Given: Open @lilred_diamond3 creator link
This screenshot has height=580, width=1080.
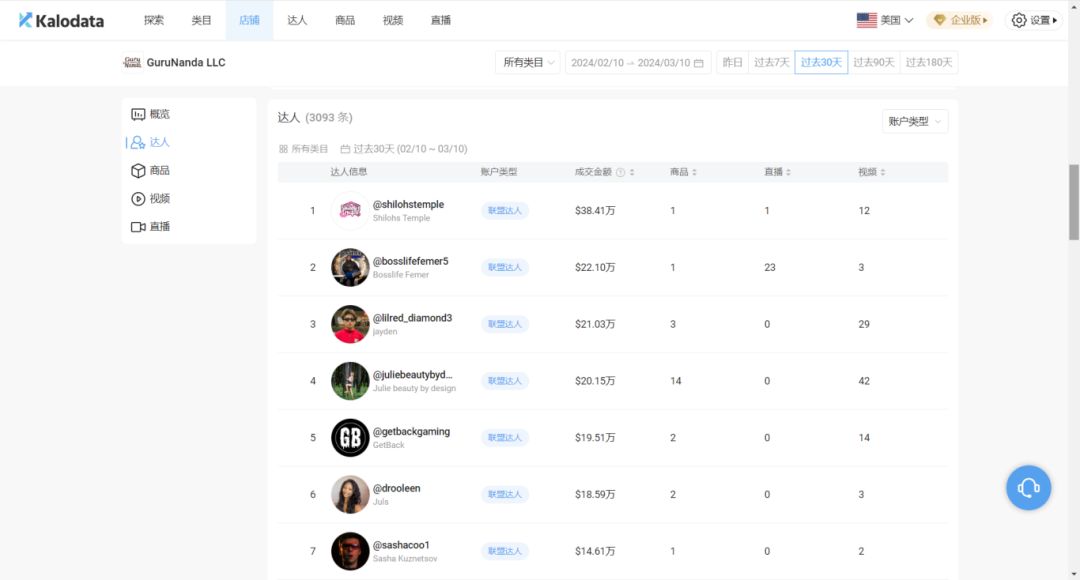Looking at the screenshot, I should pyautogui.click(x=413, y=318).
